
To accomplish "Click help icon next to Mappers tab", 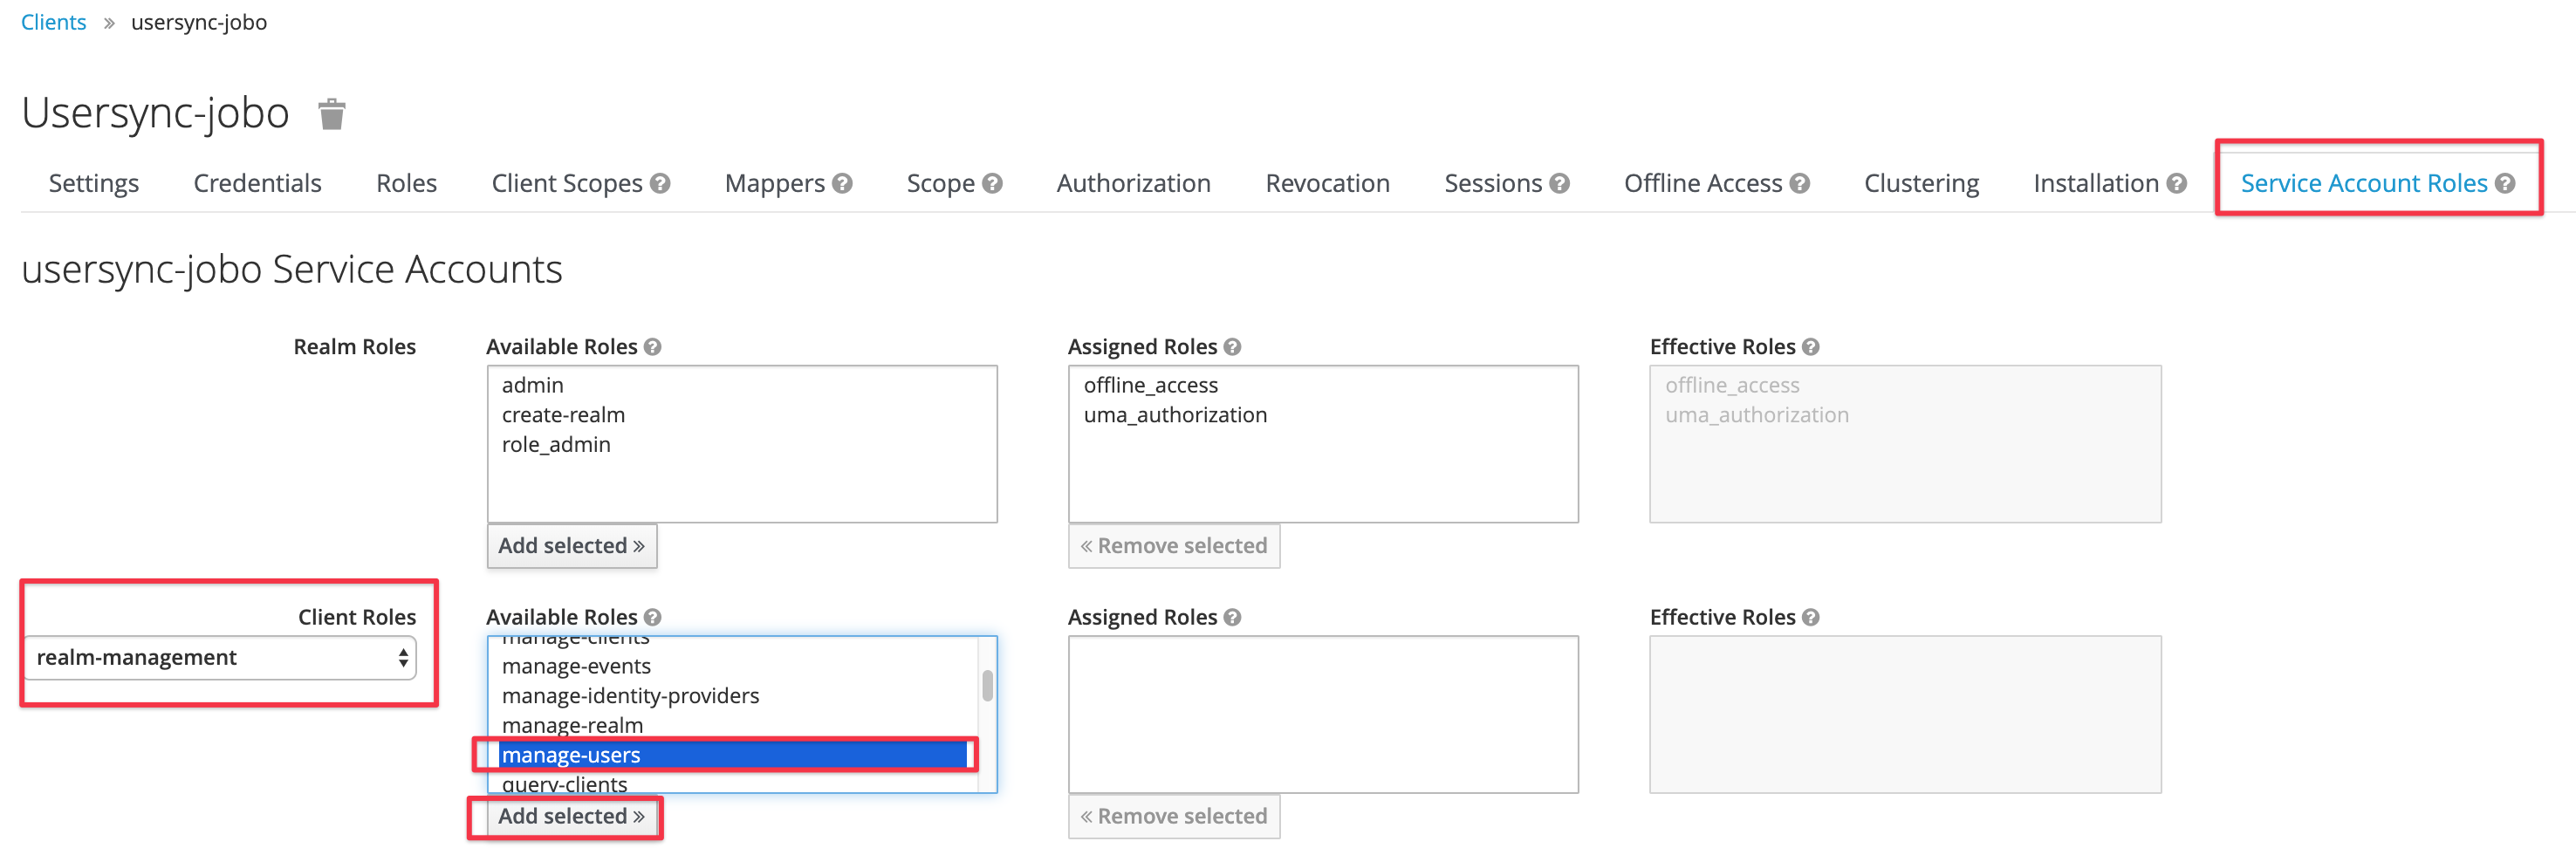I will pyautogui.click(x=842, y=184).
